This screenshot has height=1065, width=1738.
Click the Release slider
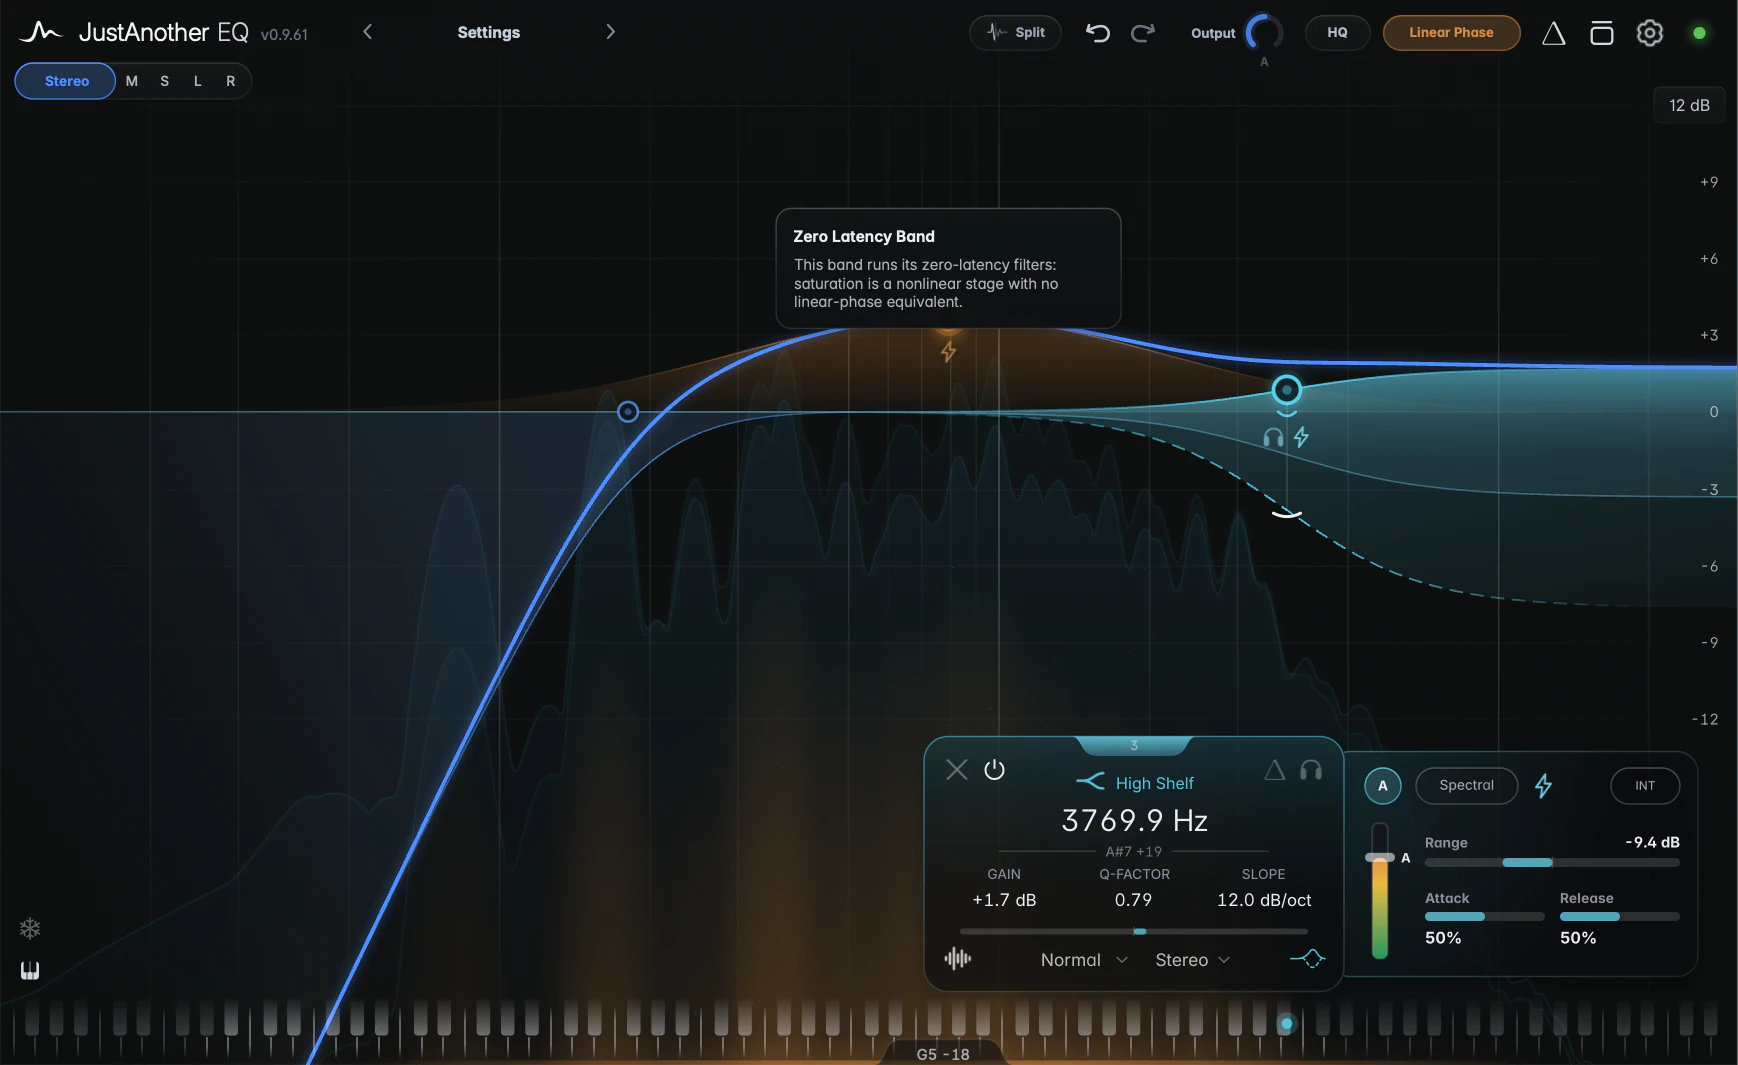pyautogui.click(x=1620, y=916)
